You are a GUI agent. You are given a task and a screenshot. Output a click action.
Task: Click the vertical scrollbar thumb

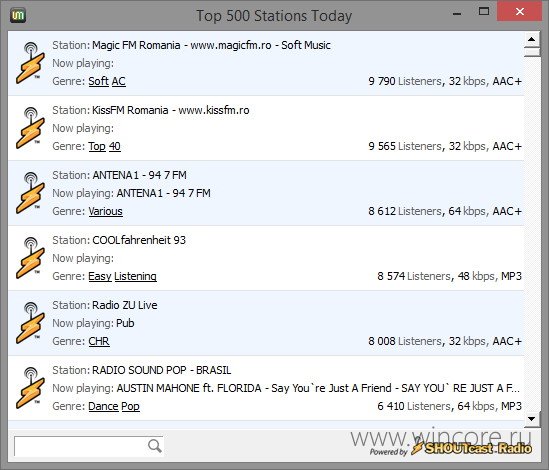(531, 52)
